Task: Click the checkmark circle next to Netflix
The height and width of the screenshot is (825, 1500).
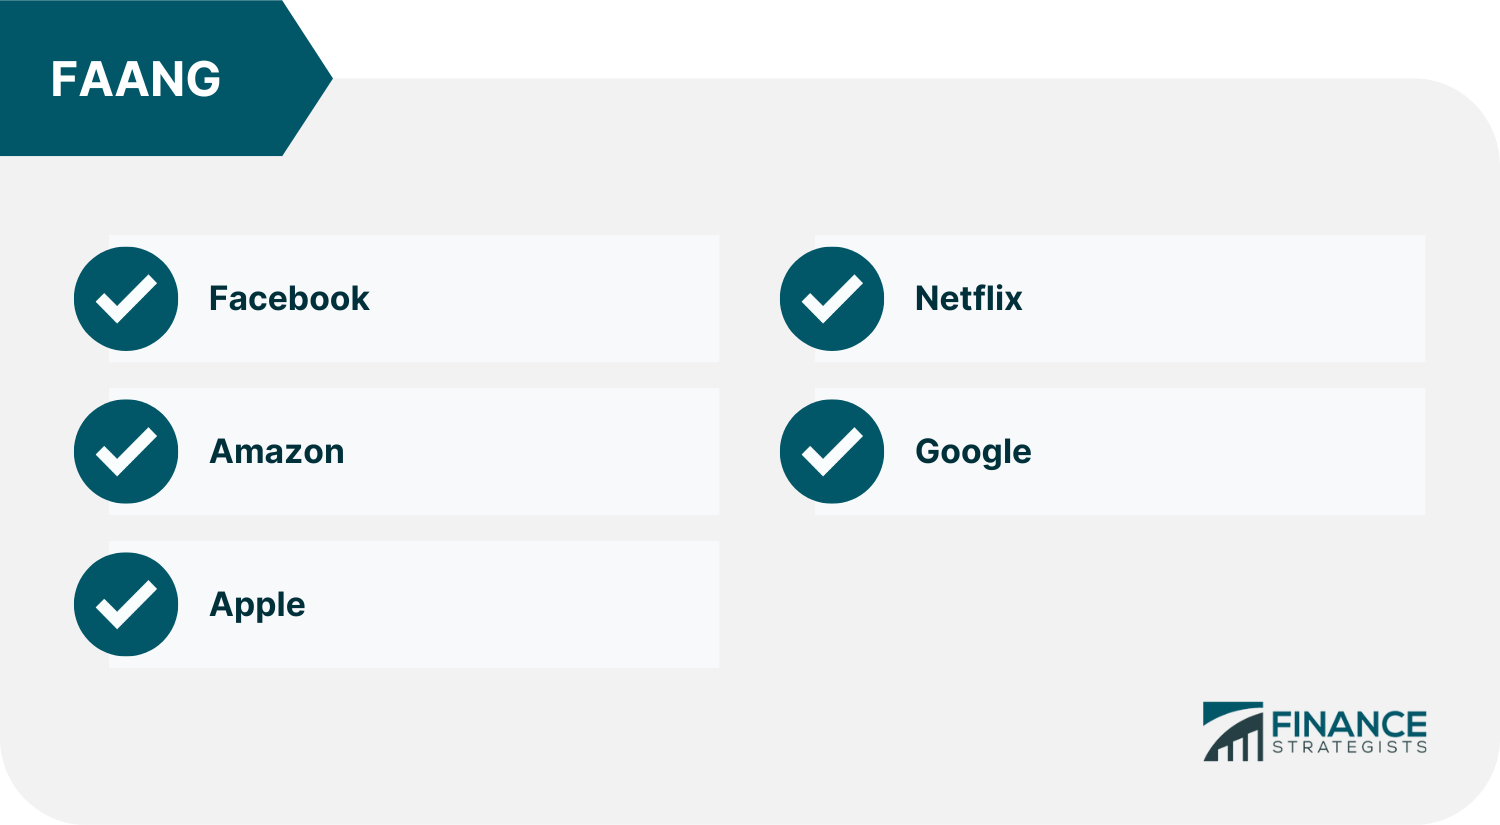Action: (832, 298)
